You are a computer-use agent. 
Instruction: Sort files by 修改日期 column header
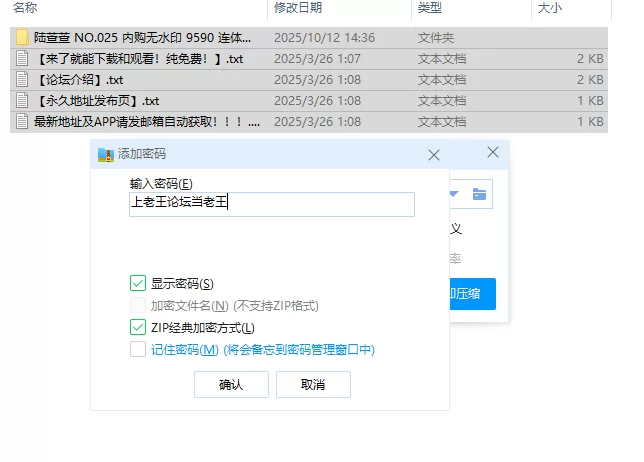(x=298, y=8)
